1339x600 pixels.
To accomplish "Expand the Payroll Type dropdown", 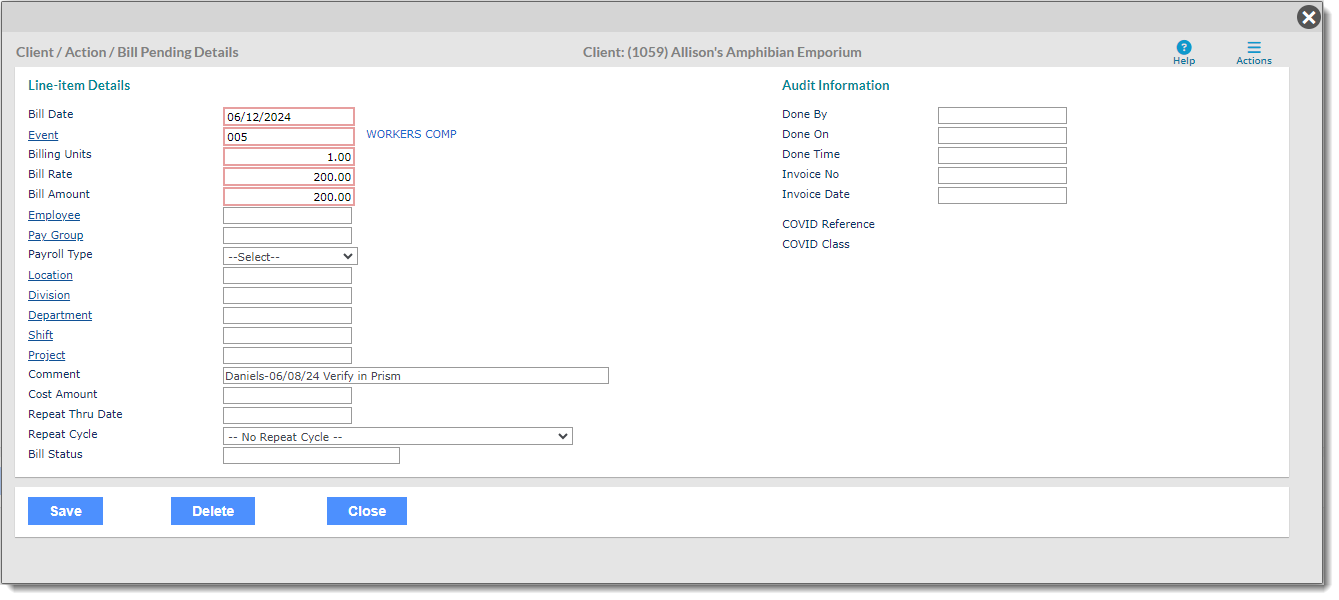I will pos(290,256).
